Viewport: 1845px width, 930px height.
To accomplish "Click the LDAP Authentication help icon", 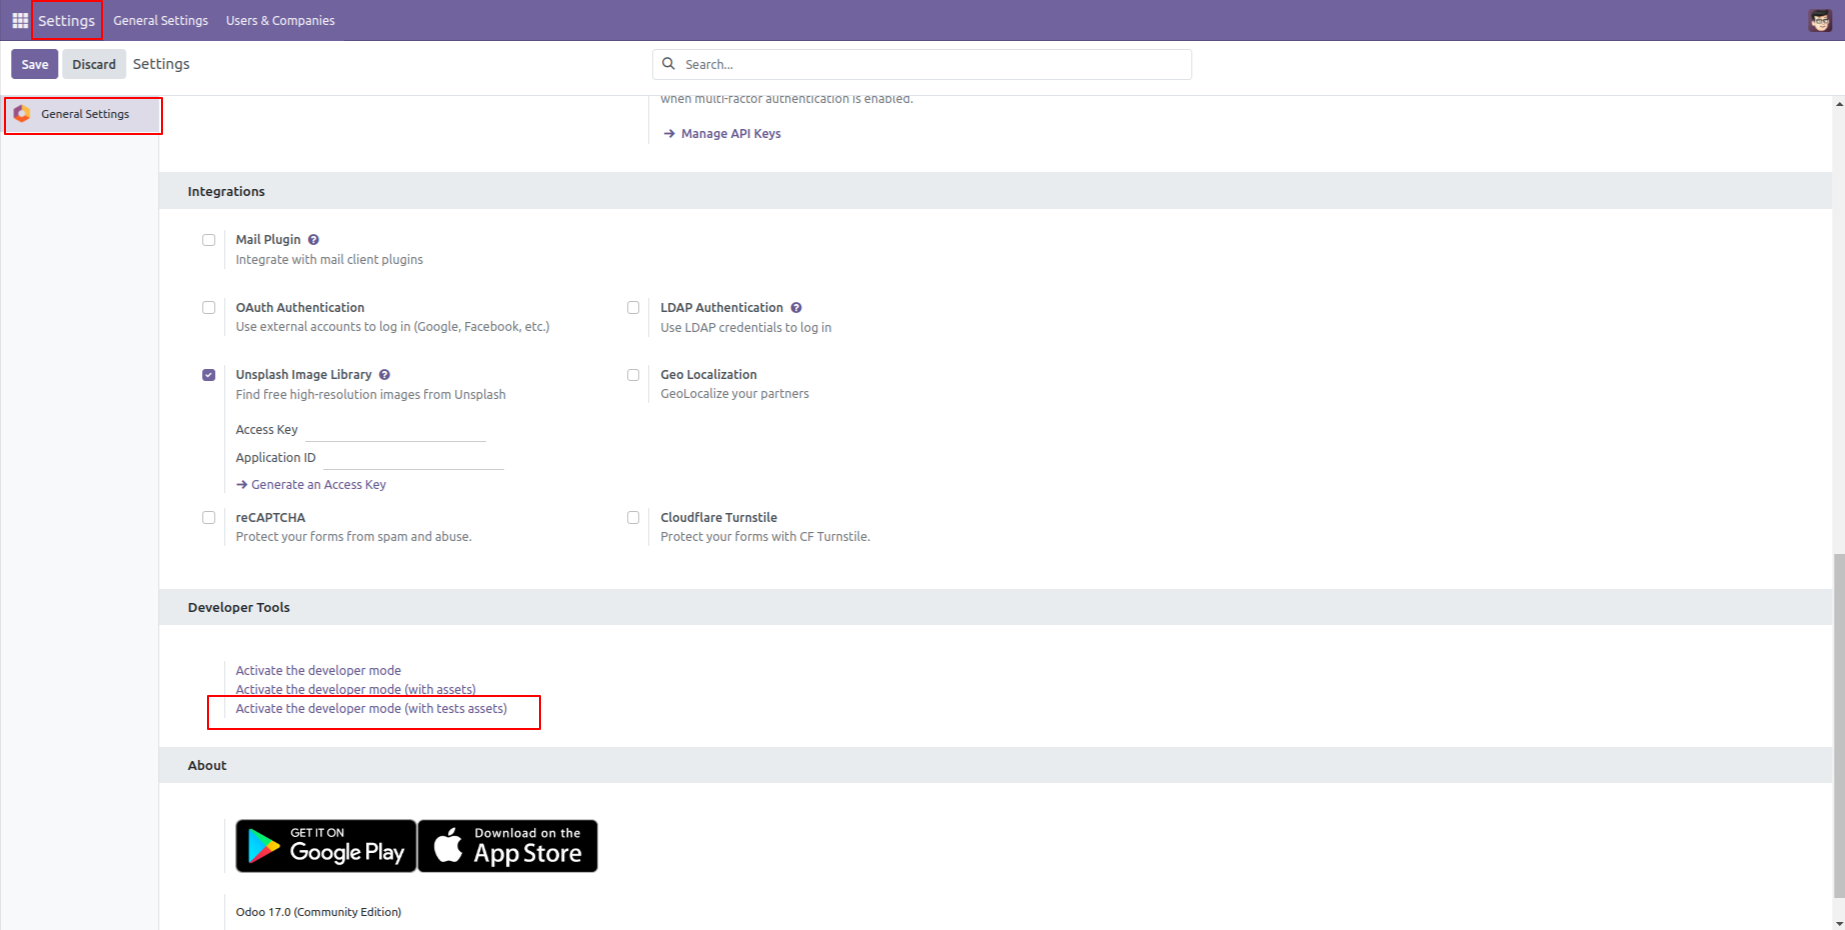I will tap(796, 308).
